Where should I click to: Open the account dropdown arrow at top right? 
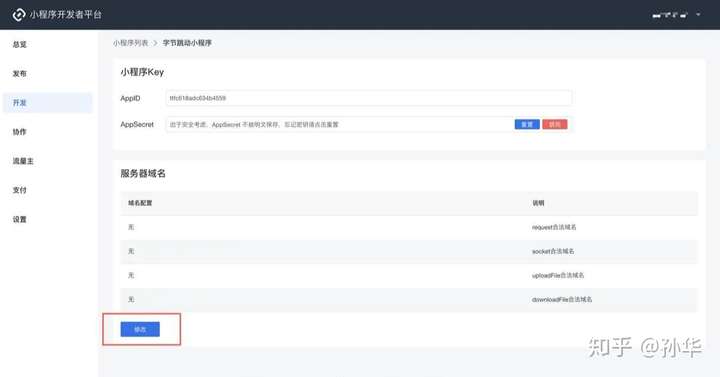pos(698,15)
